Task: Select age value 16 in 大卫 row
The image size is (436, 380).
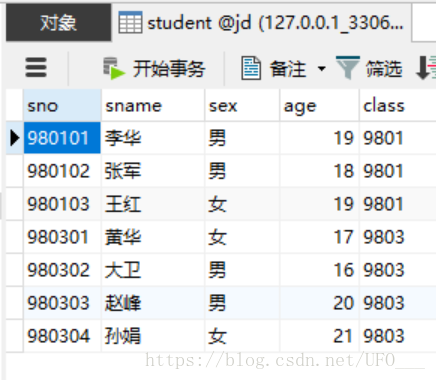Action: click(x=319, y=270)
